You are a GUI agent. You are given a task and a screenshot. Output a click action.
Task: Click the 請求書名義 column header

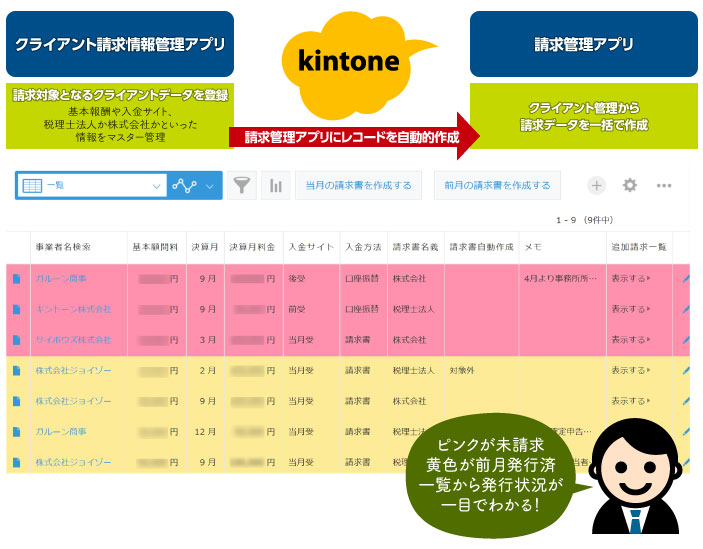pyautogui.click(x=415, y=247)
